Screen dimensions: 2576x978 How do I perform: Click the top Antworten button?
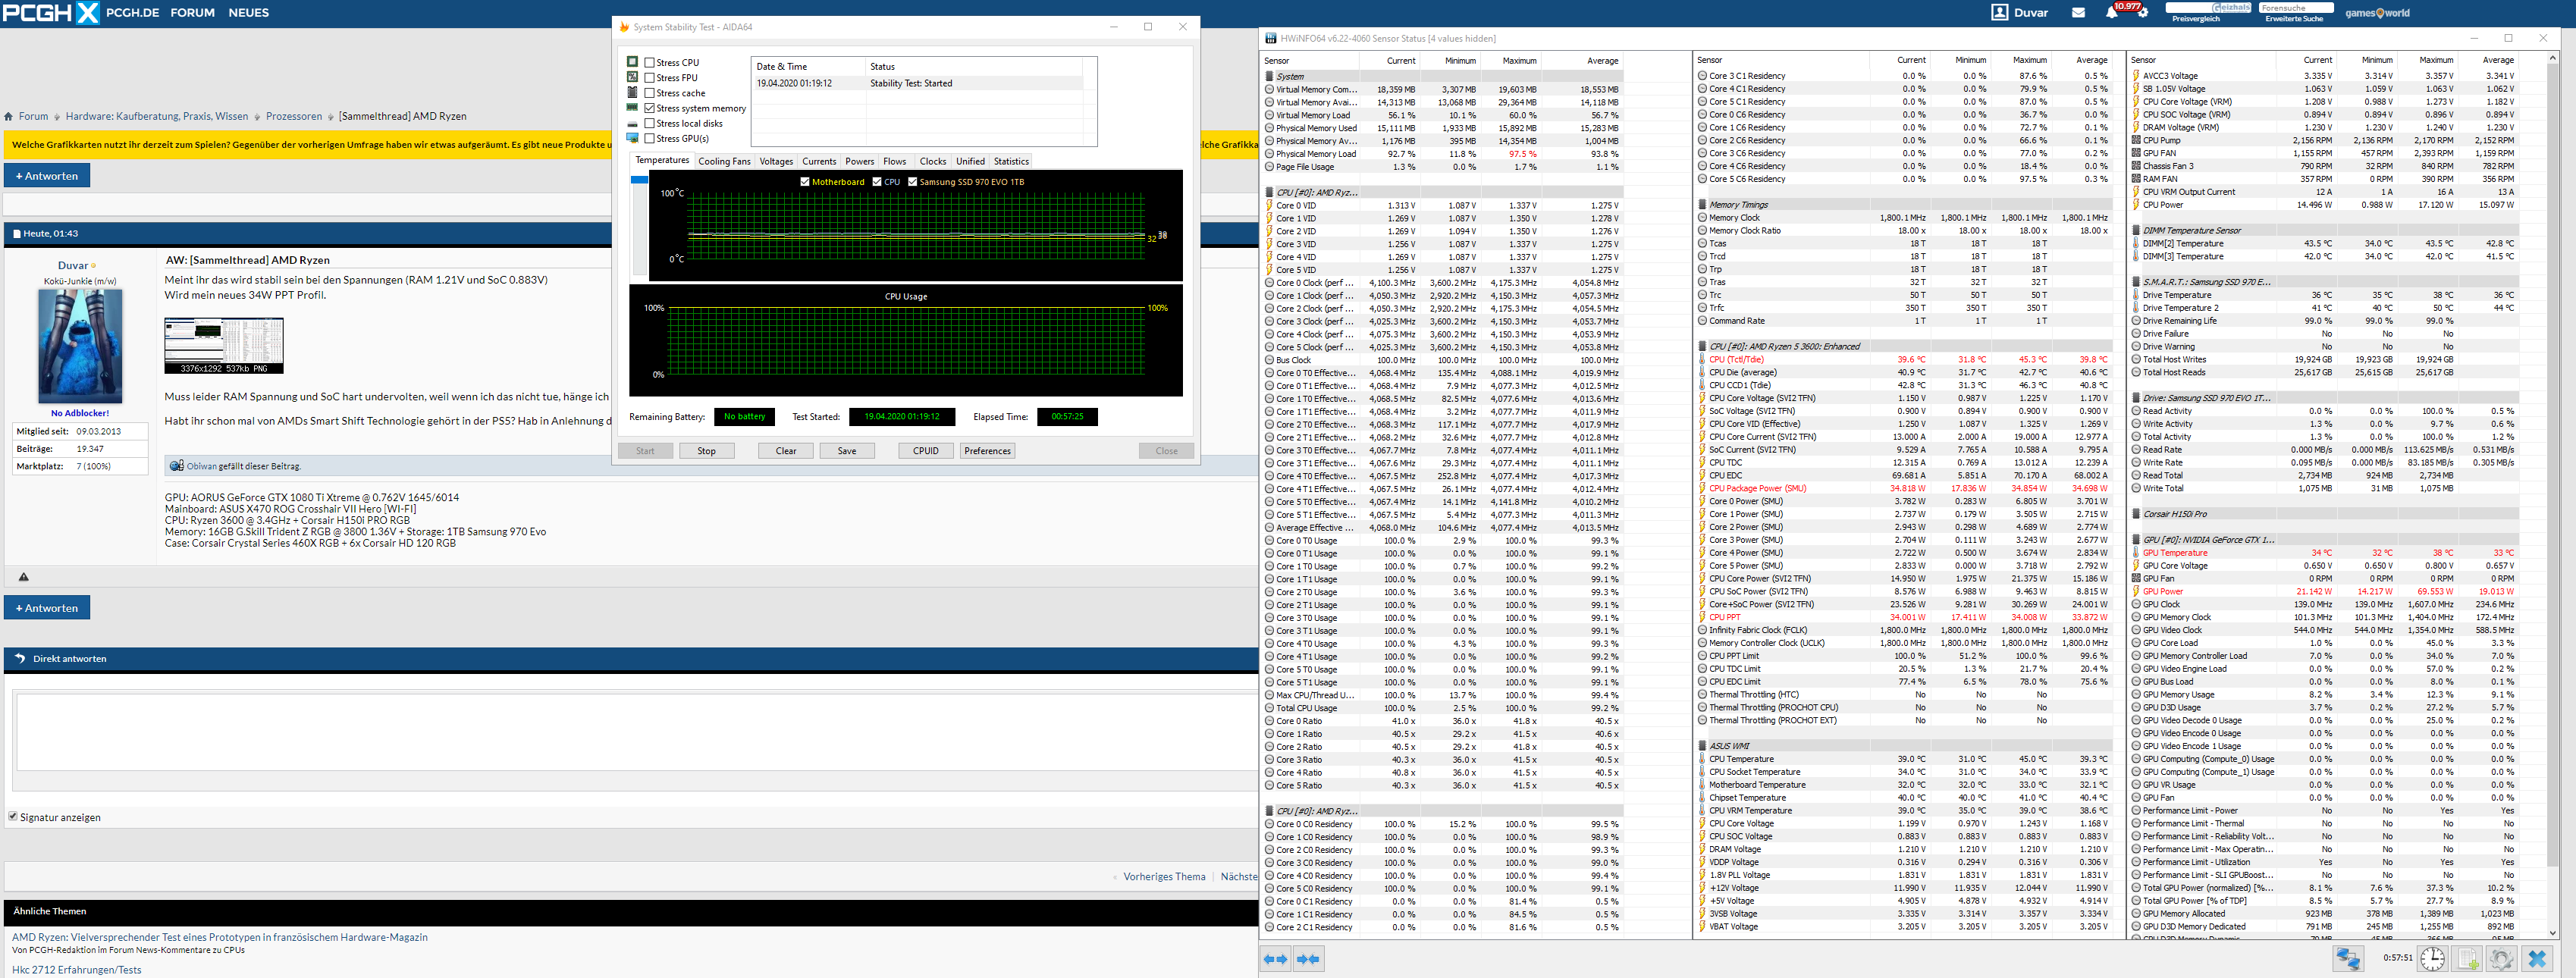click(x=47, y=176)
